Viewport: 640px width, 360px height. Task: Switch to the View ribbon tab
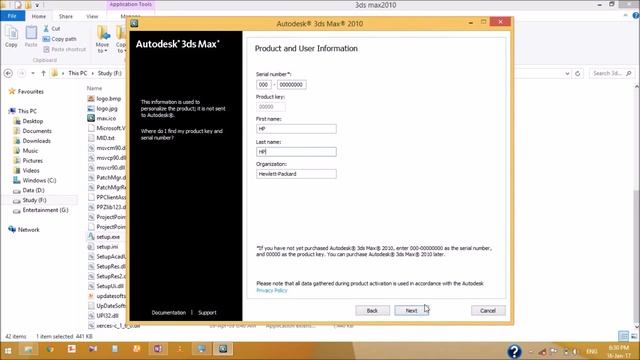92,16
